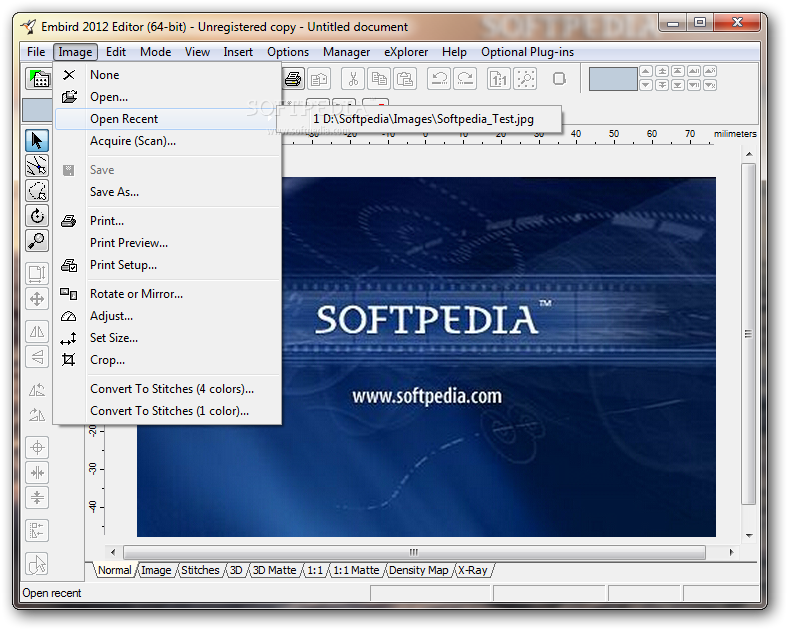The image size is (788, 630).
Task: Click the Paste clipboard toolbar icon
Action: 405,79
